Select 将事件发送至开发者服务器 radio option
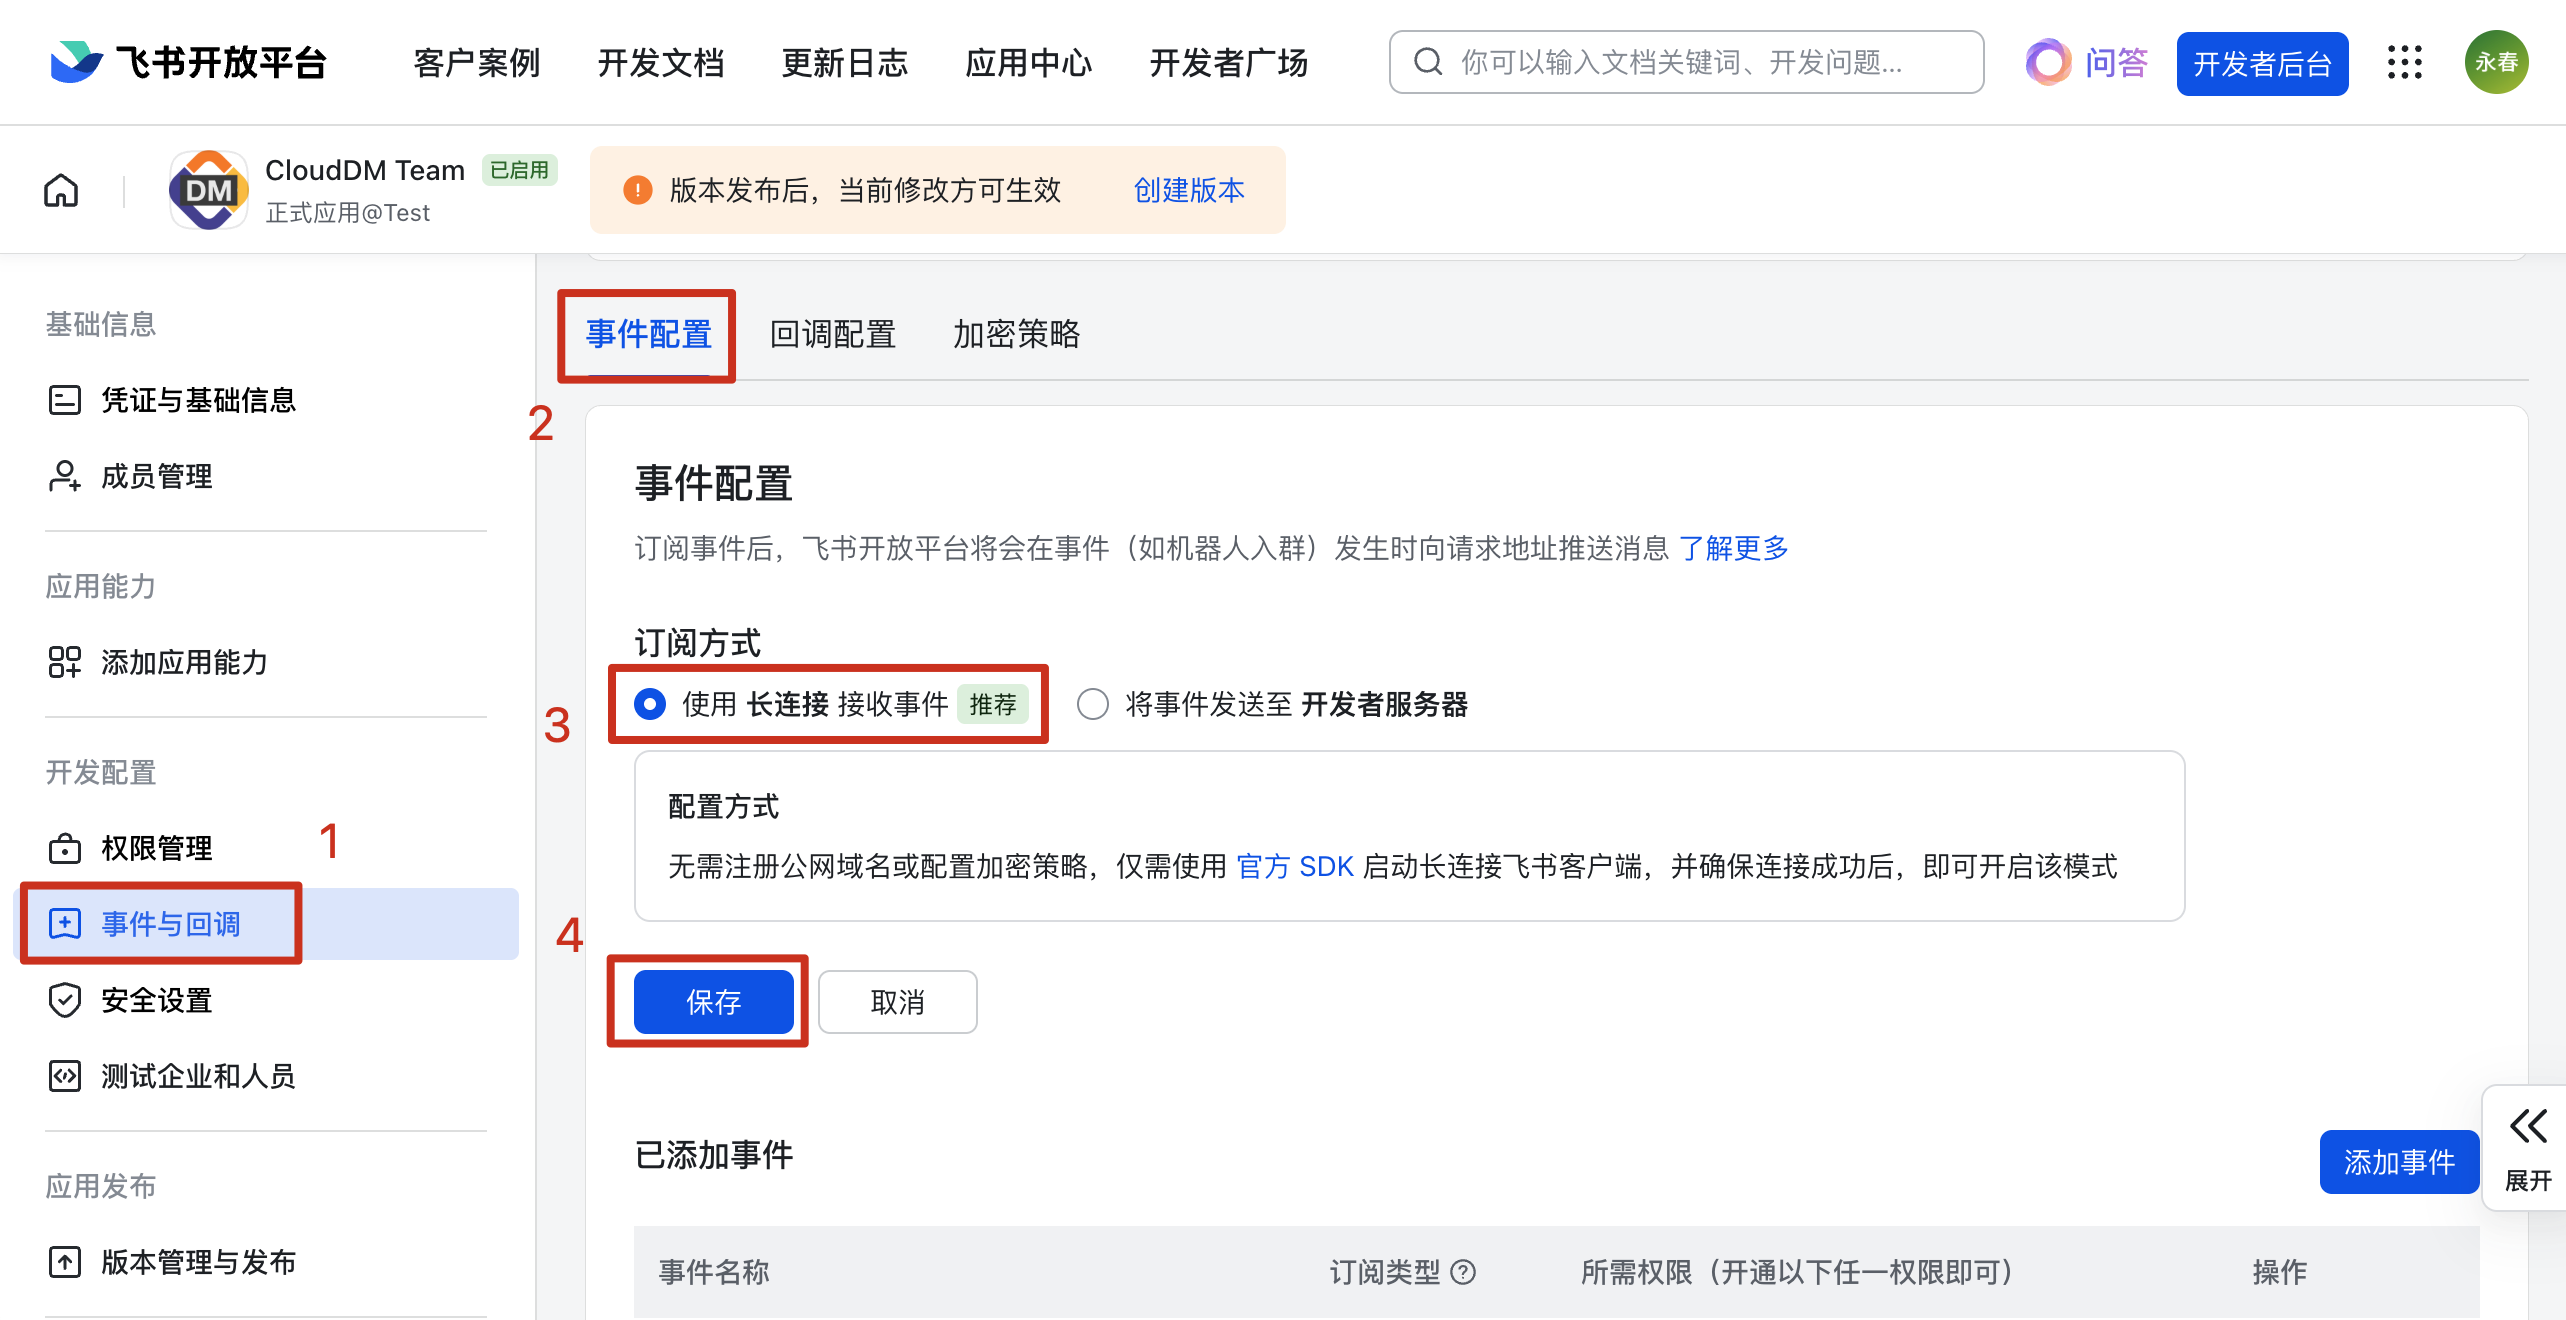Viewport: 2566px width, 1320px height. 1092,704
